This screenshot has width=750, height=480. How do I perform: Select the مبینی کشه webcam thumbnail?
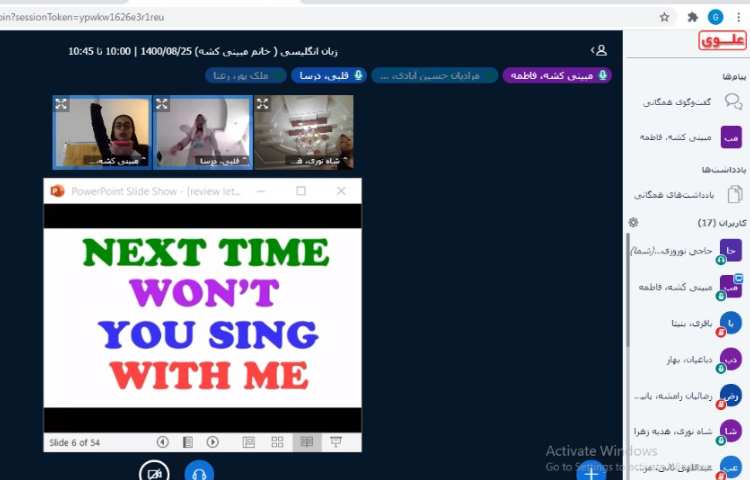[x=102, y=132]
